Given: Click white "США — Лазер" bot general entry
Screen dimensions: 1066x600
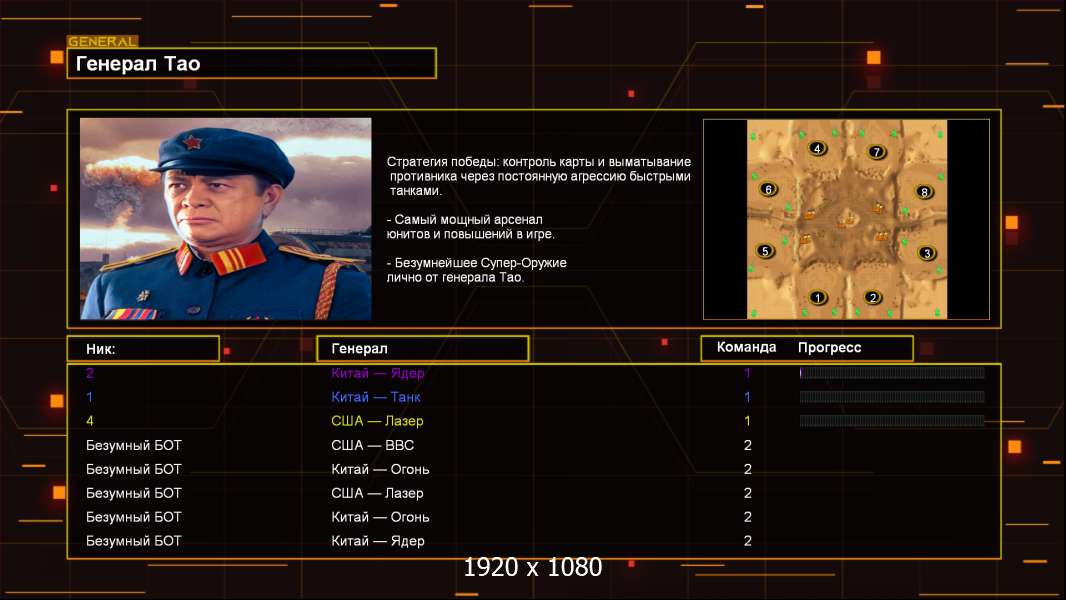Looking at the screenshot, I should [x=377, y=493].
